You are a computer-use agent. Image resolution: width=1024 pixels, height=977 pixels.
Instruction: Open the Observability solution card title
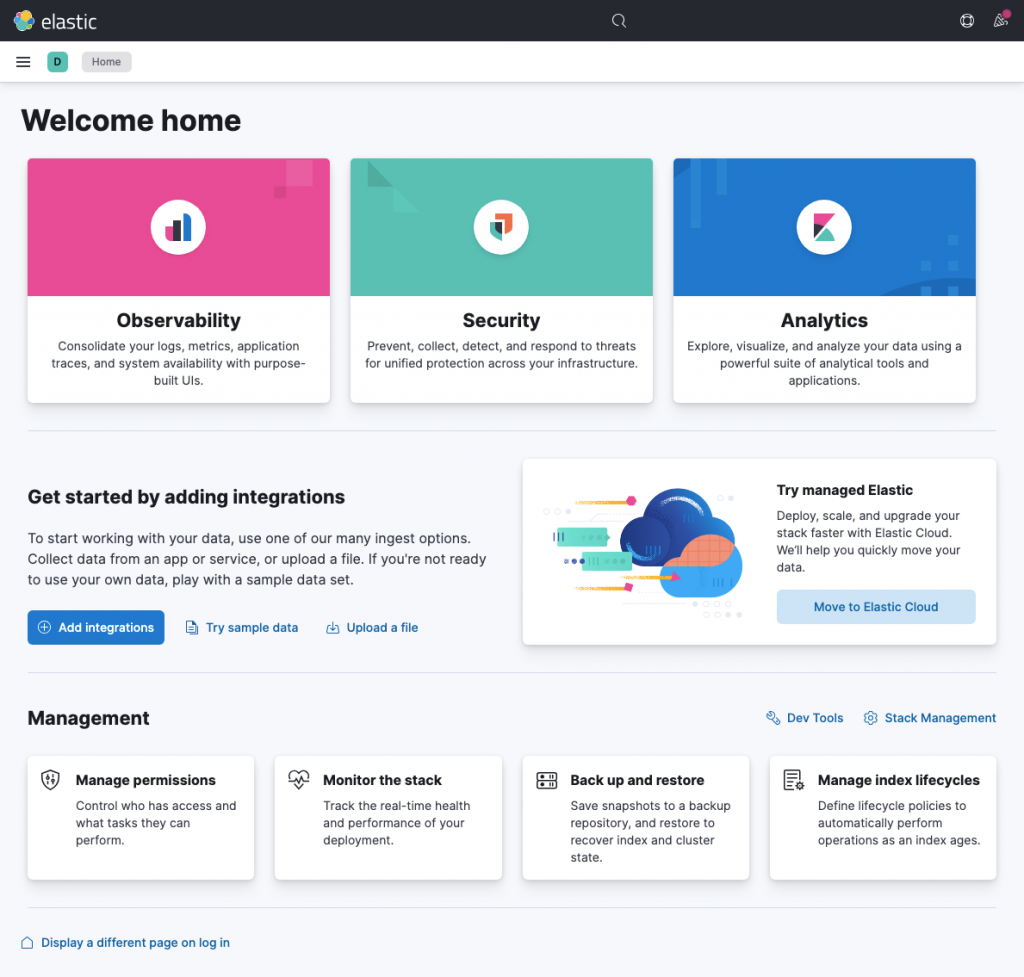coord(178,320)
